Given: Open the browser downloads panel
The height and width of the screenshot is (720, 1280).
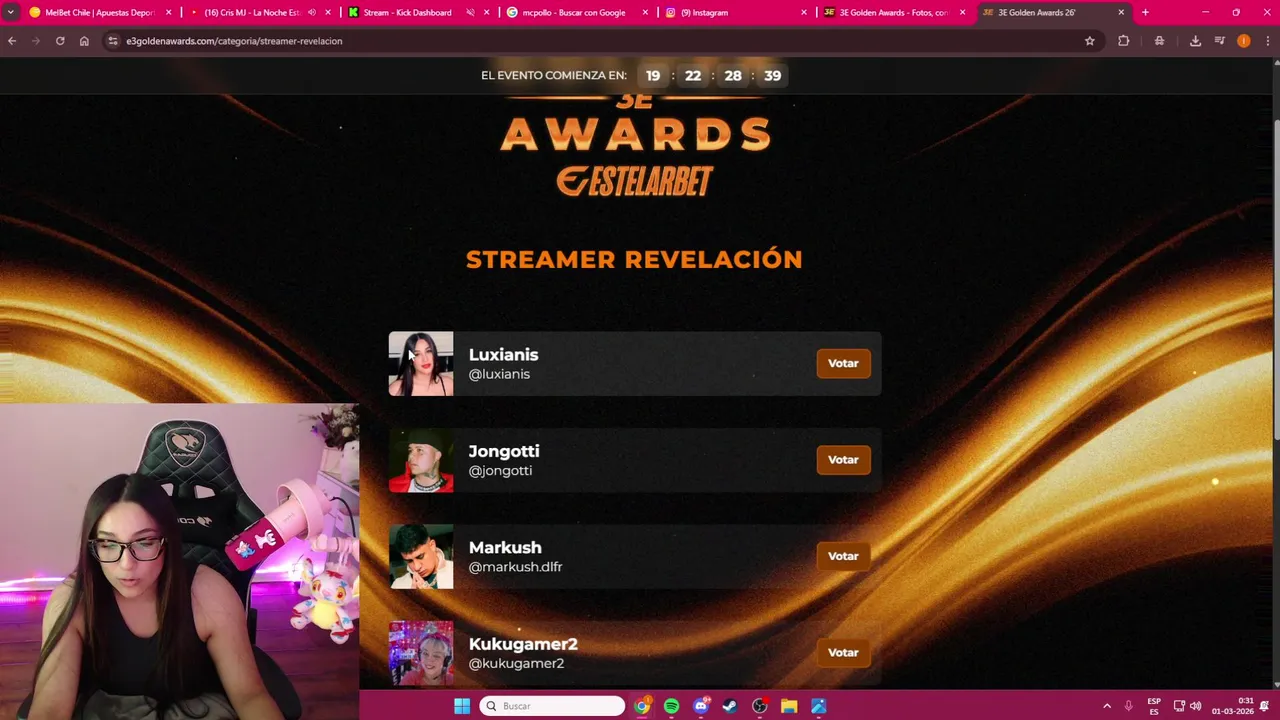Looking at the screenshot, I should coord(1195,41).
